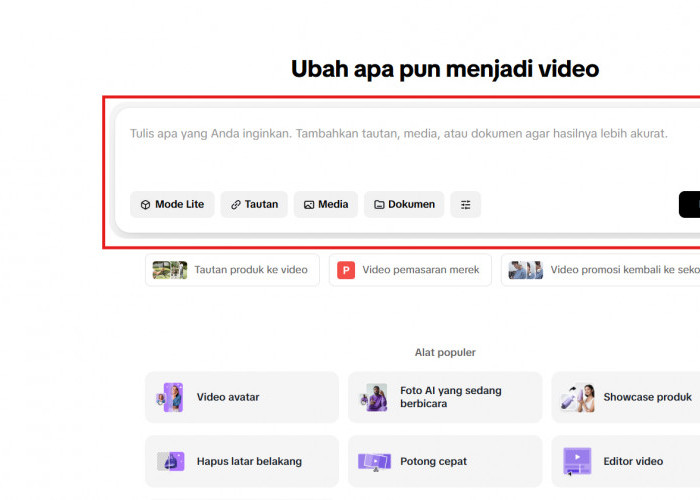Open the Video avatar tool
The image size is (700, 500).
click(x=242, y=397)
